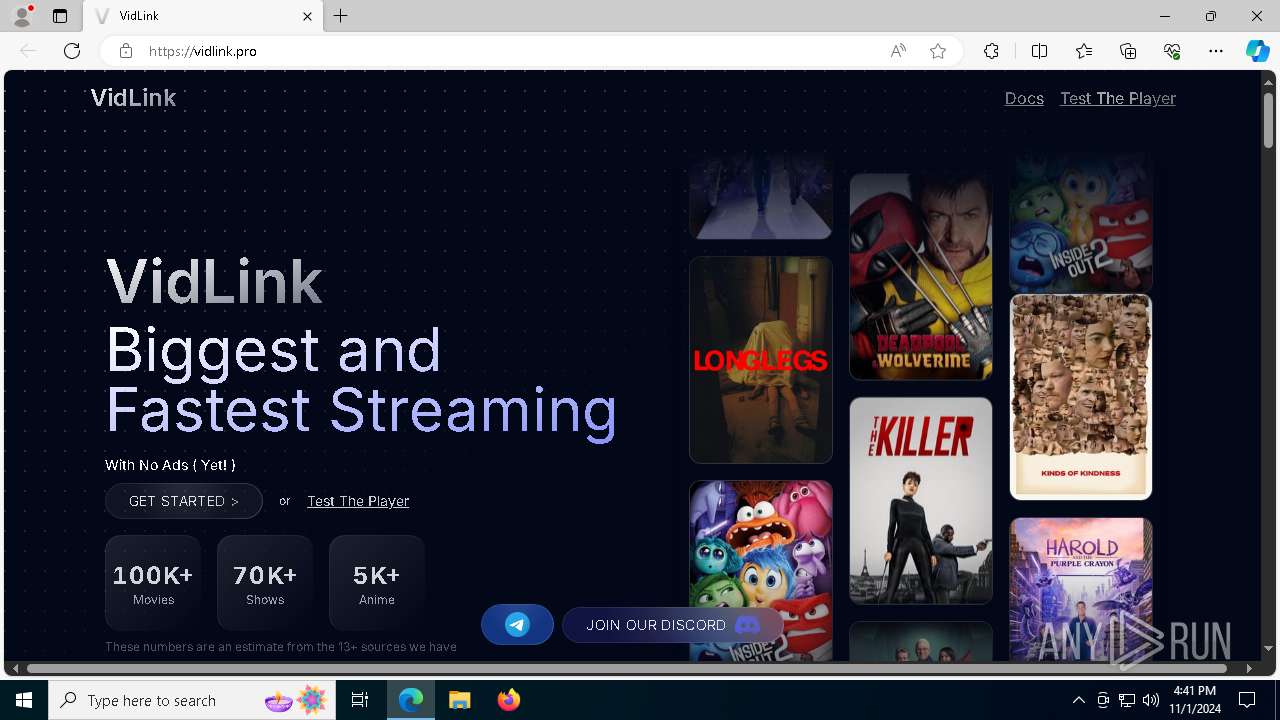Reload the VidLink page
Image resolution: width=1280 pixels, height=720 pixels.
pos(72,51)
